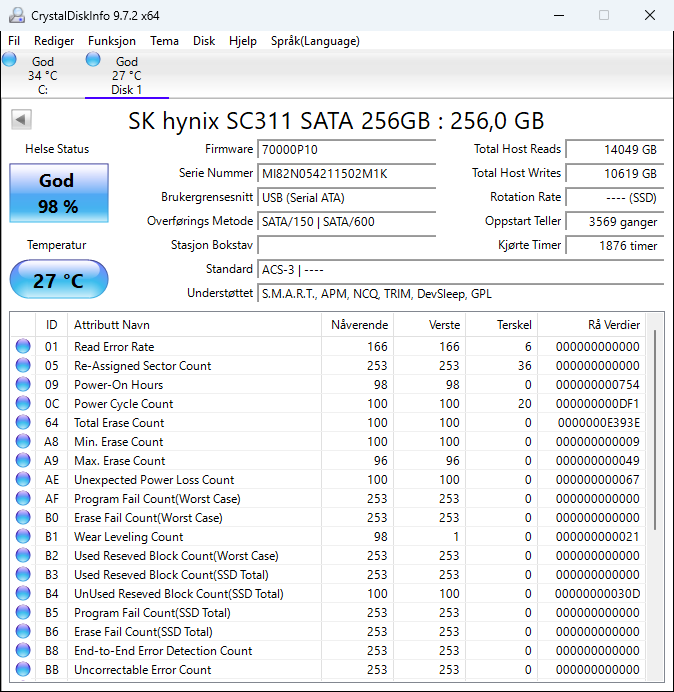This screenshot has width=674, height=692.
Task: Click the empty Stasjon Bokstav field
Action: (346, 245)
